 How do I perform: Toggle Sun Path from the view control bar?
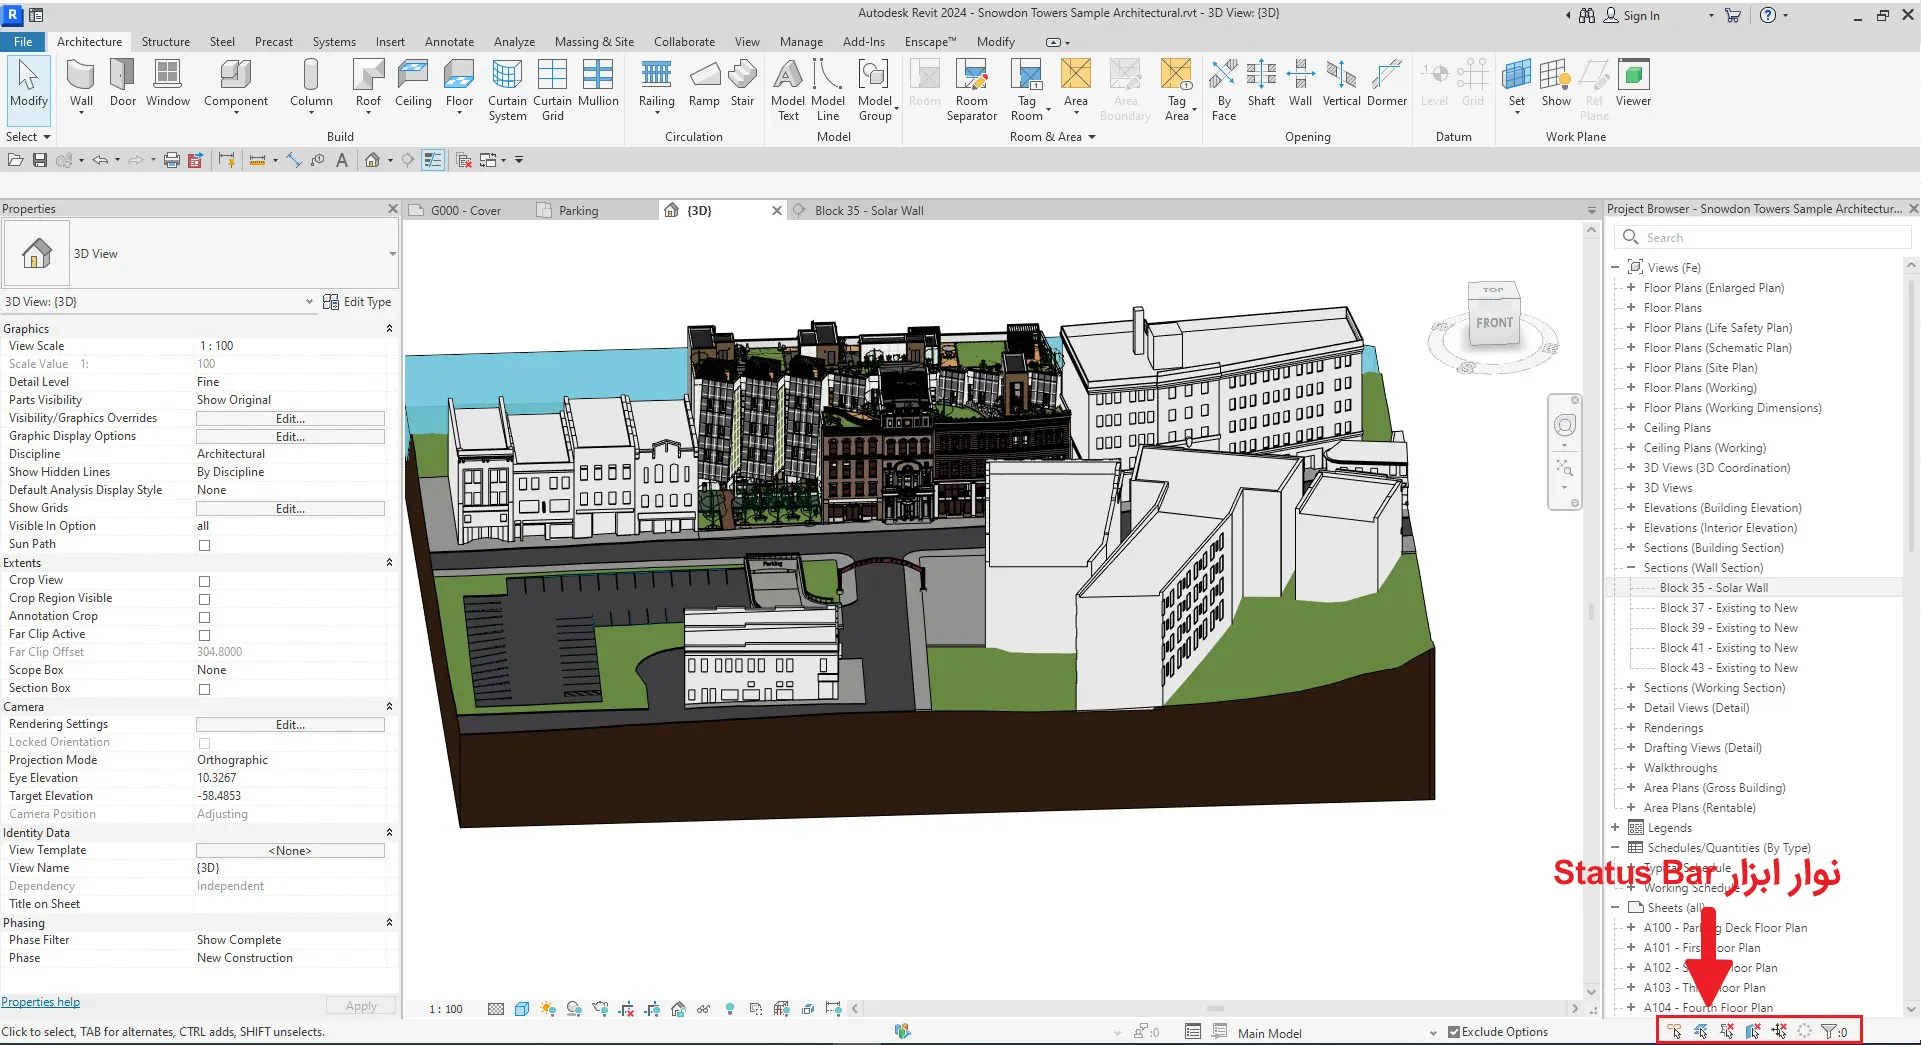548,1009
